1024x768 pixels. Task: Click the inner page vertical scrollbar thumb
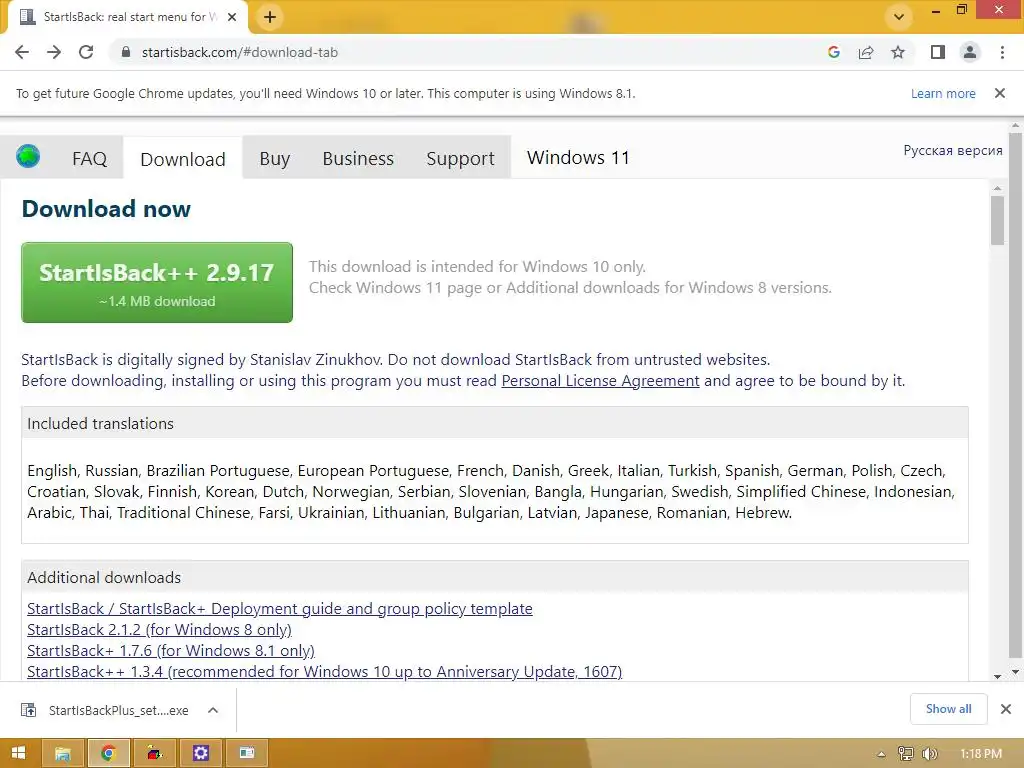997,220
